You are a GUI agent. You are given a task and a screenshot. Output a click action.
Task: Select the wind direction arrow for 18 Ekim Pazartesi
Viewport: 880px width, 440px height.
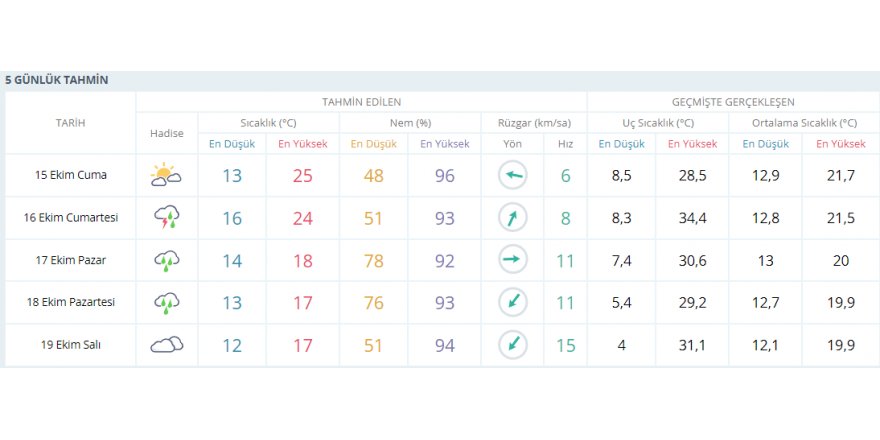point(512,303)
